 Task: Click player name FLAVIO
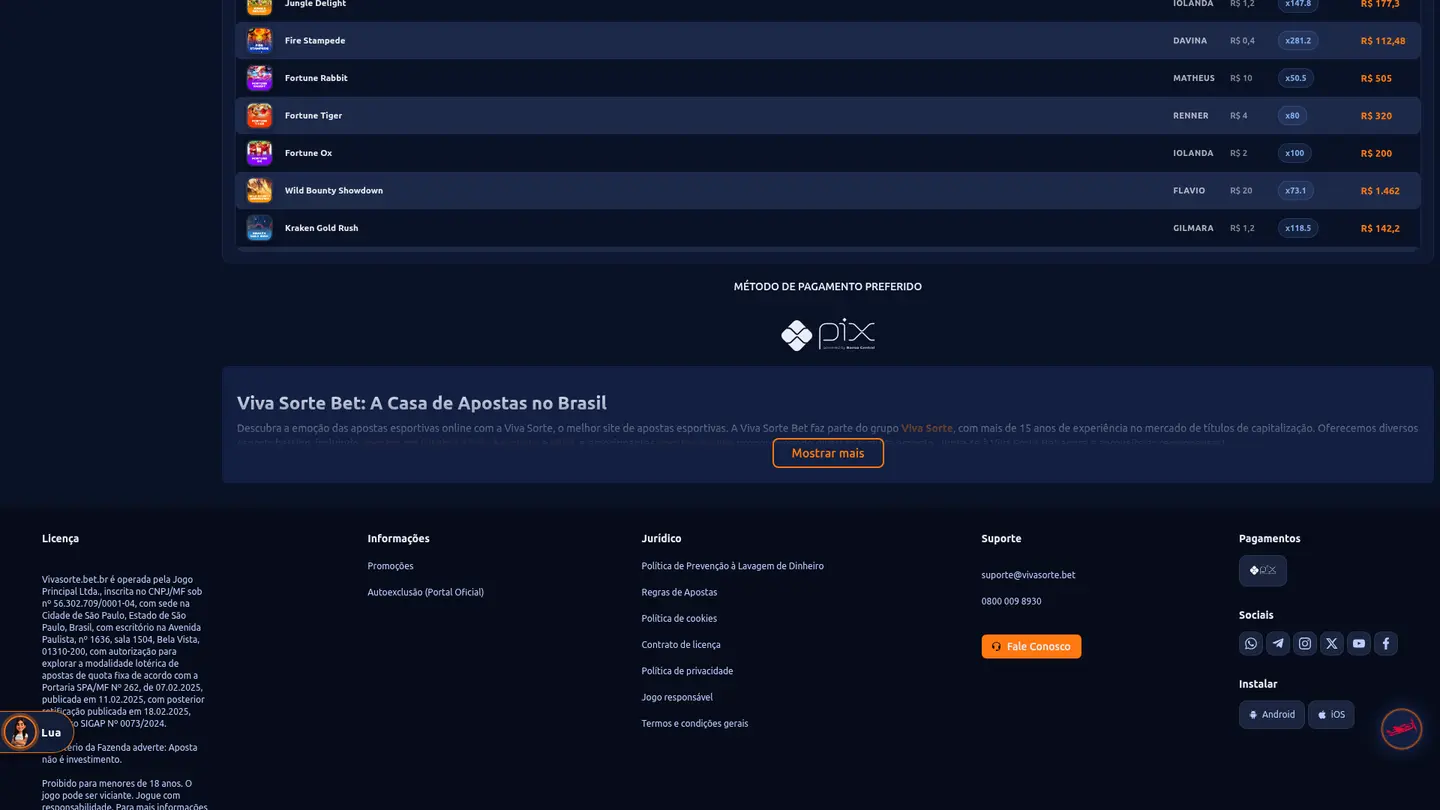click(x=1189, y=190)
